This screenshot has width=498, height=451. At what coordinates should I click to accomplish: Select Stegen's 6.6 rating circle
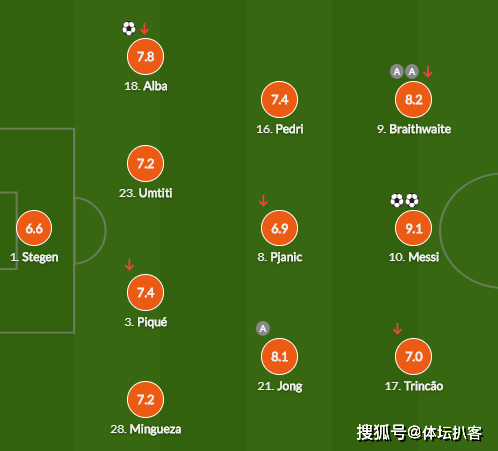[34, 228]
